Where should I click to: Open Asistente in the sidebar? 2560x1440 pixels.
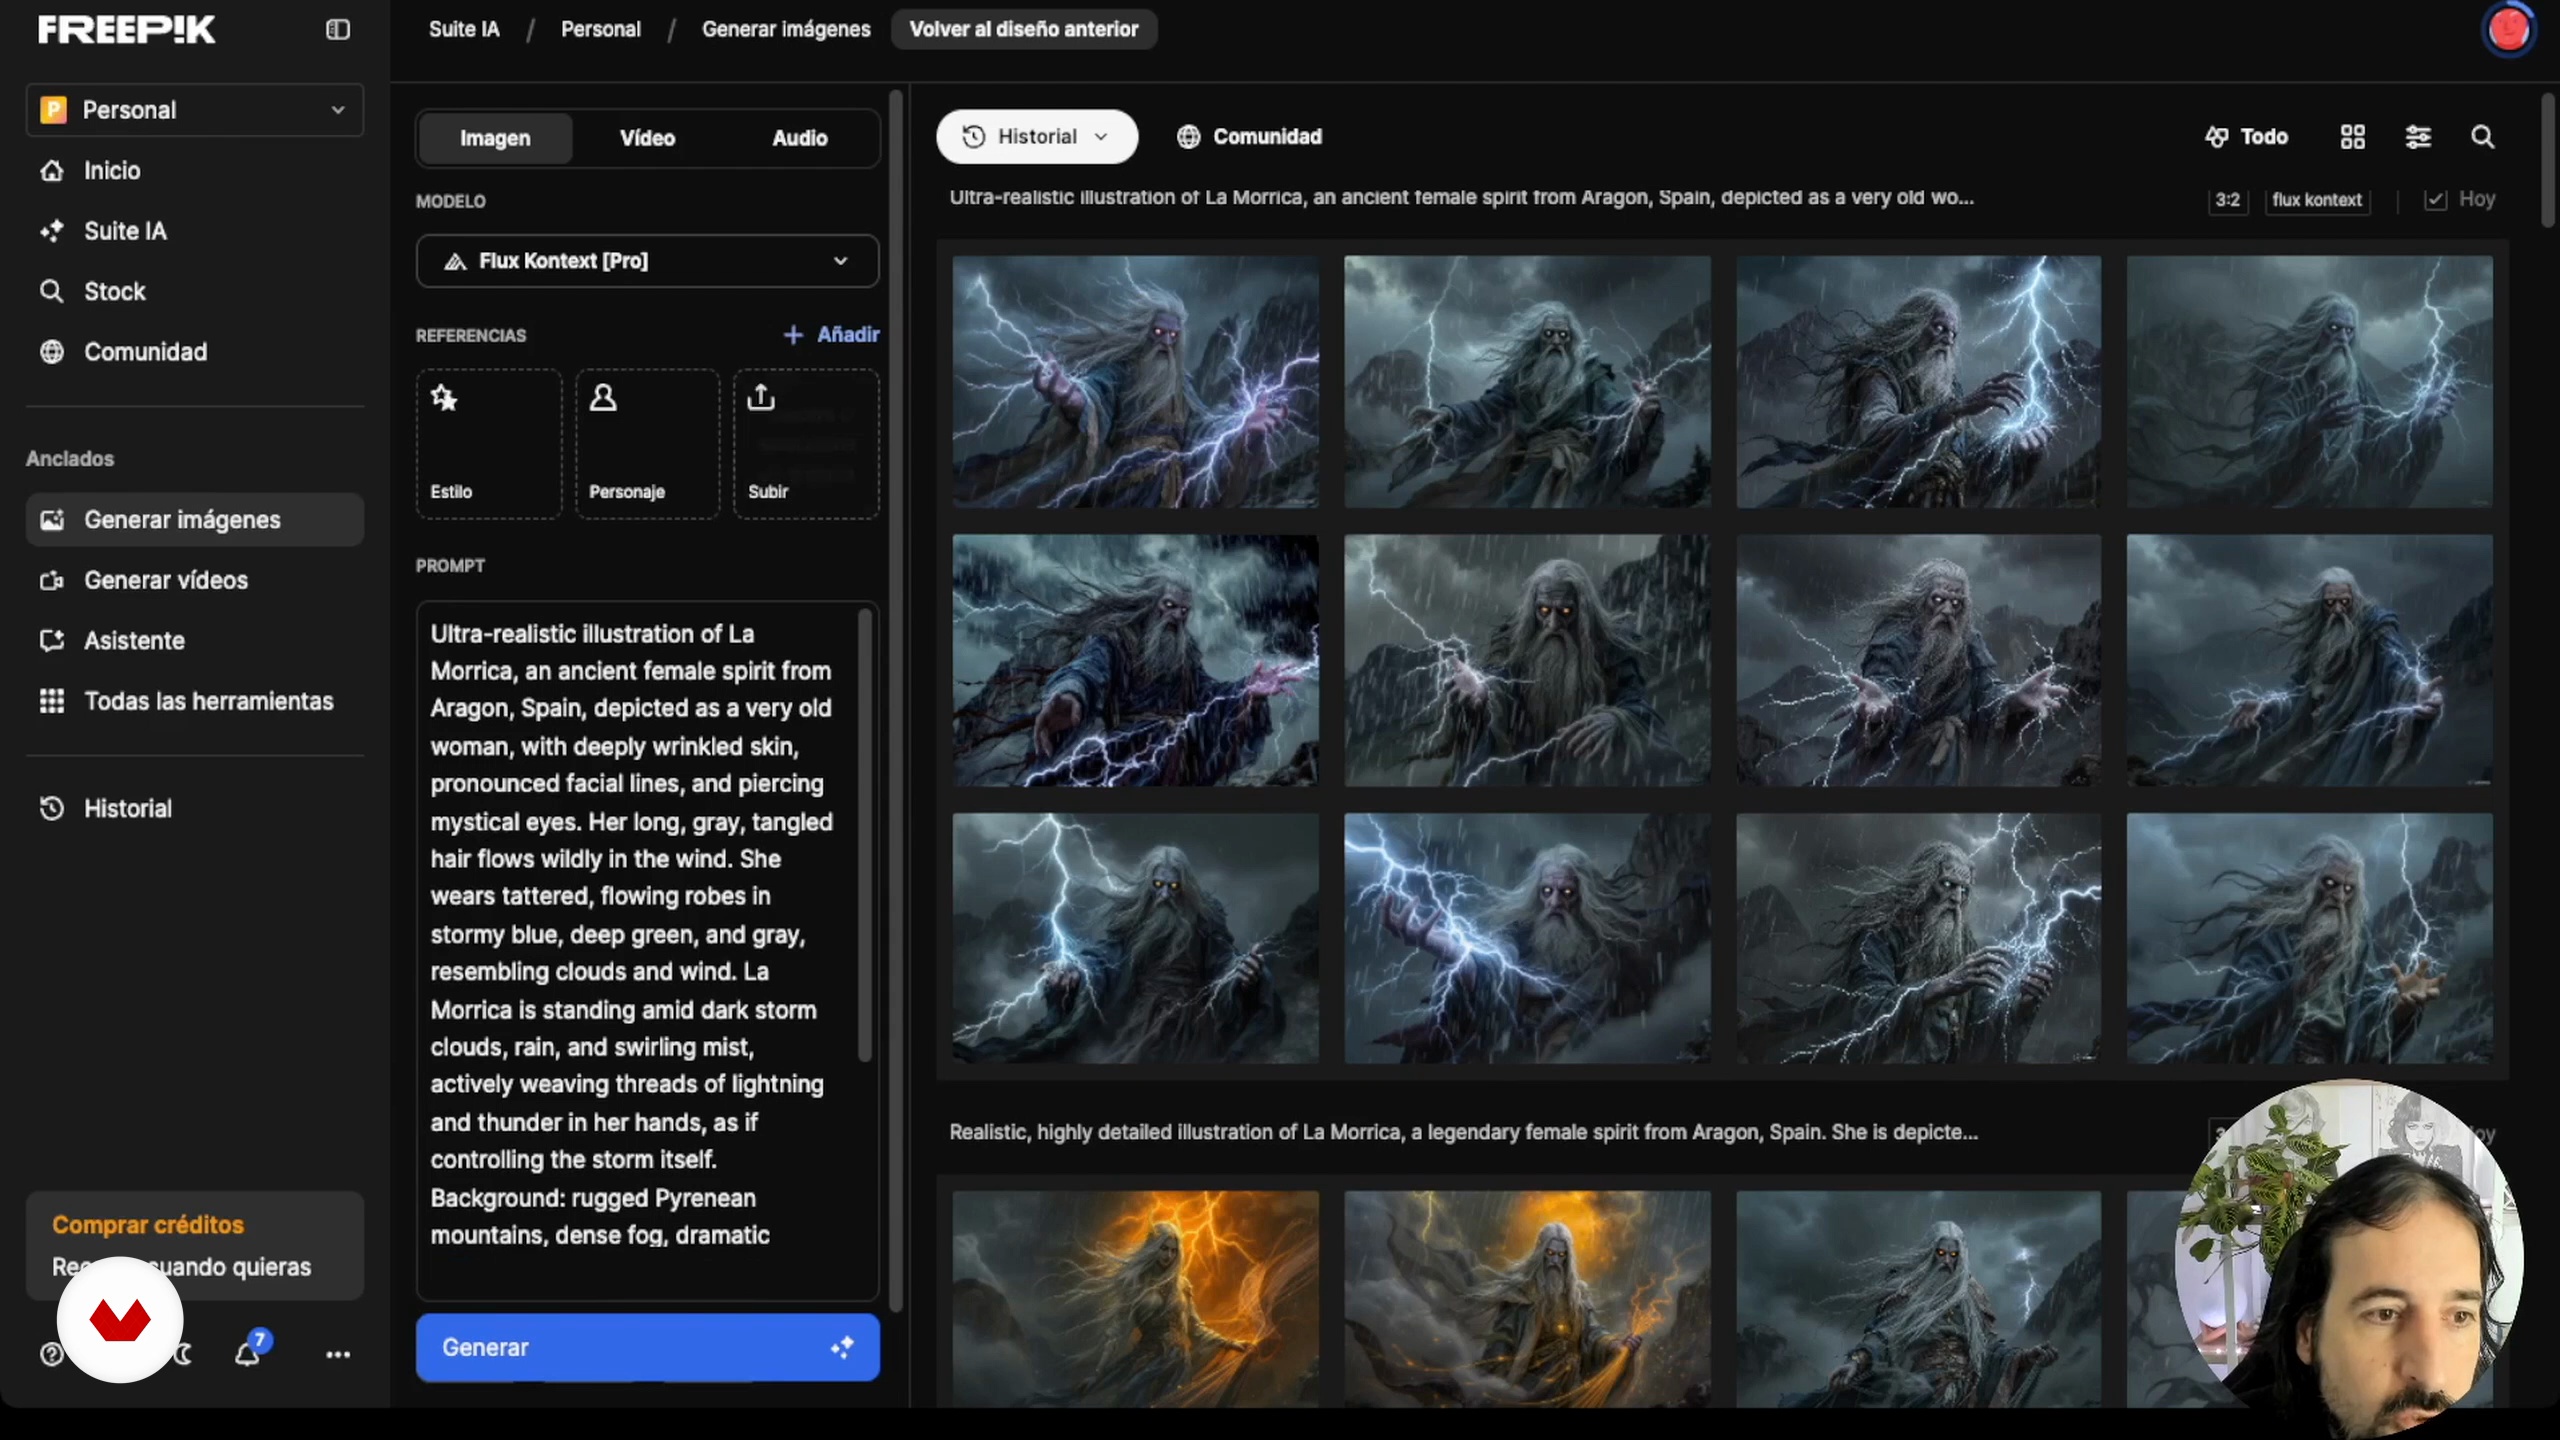click(x=195, y=641)
